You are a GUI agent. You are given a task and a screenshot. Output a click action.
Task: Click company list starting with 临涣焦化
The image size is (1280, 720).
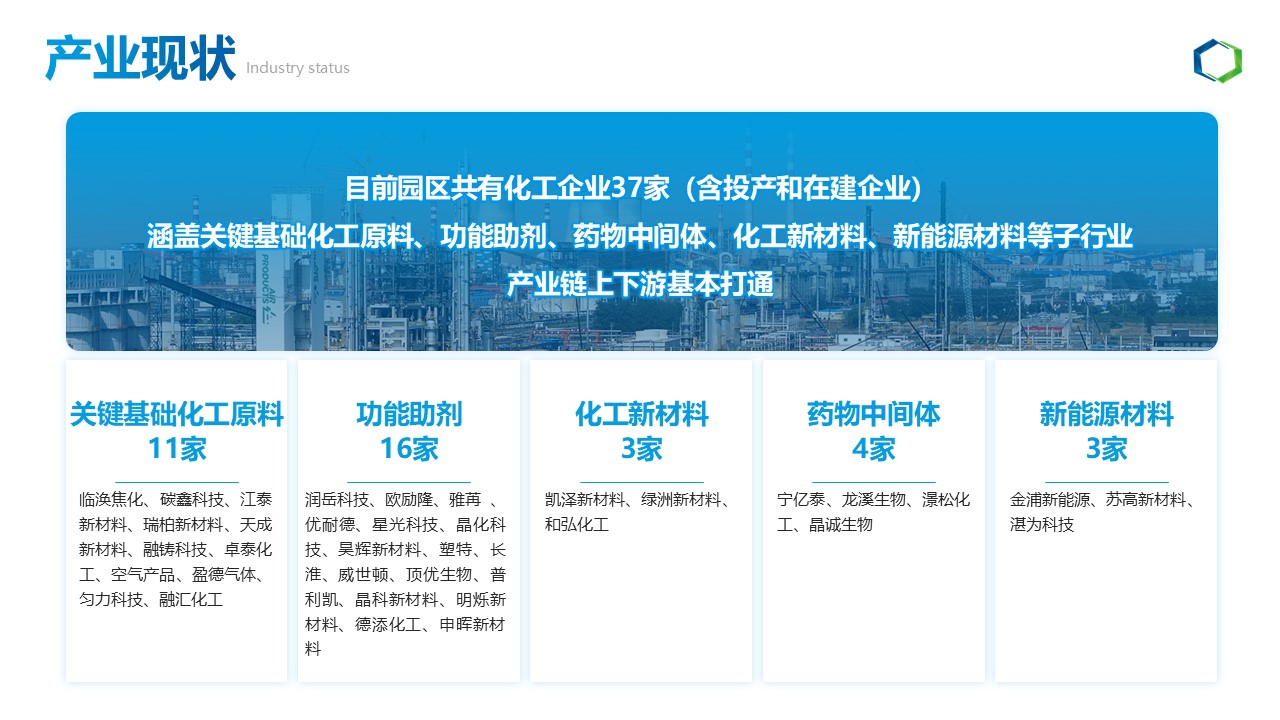(177, 549)
